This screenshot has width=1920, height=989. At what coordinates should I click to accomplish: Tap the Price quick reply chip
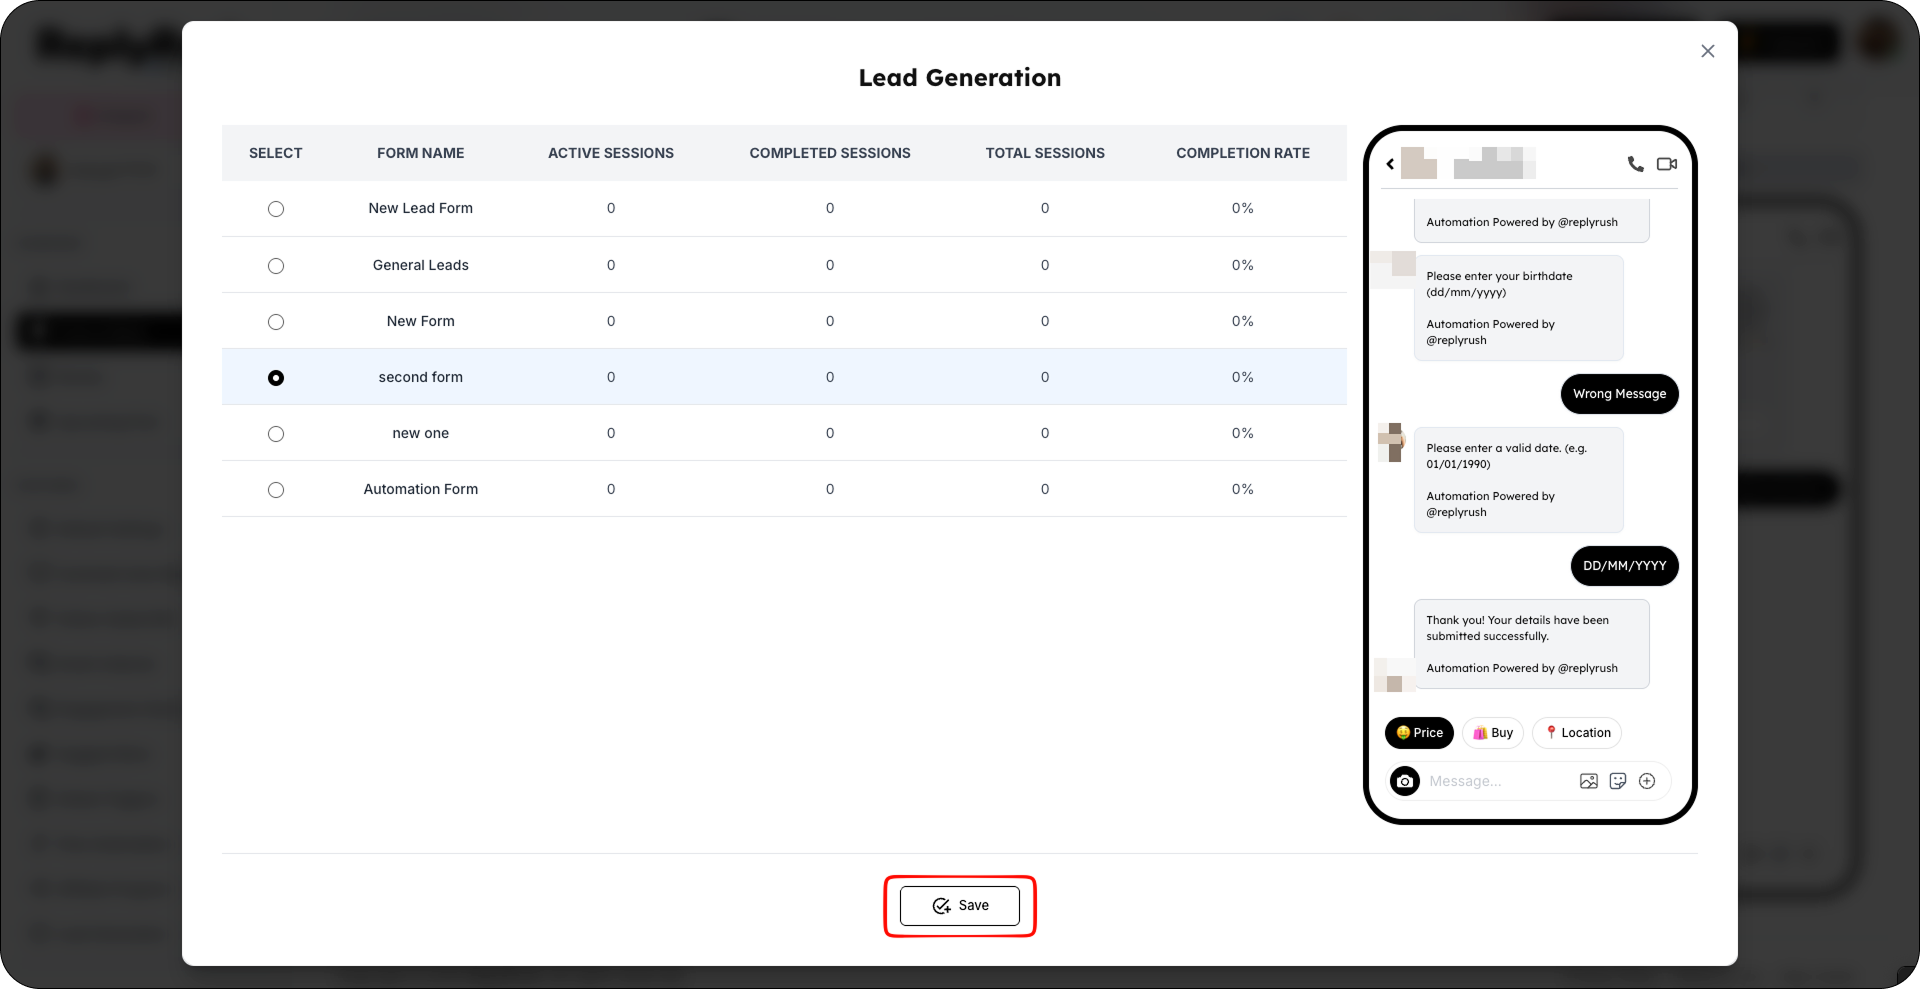1419,733
